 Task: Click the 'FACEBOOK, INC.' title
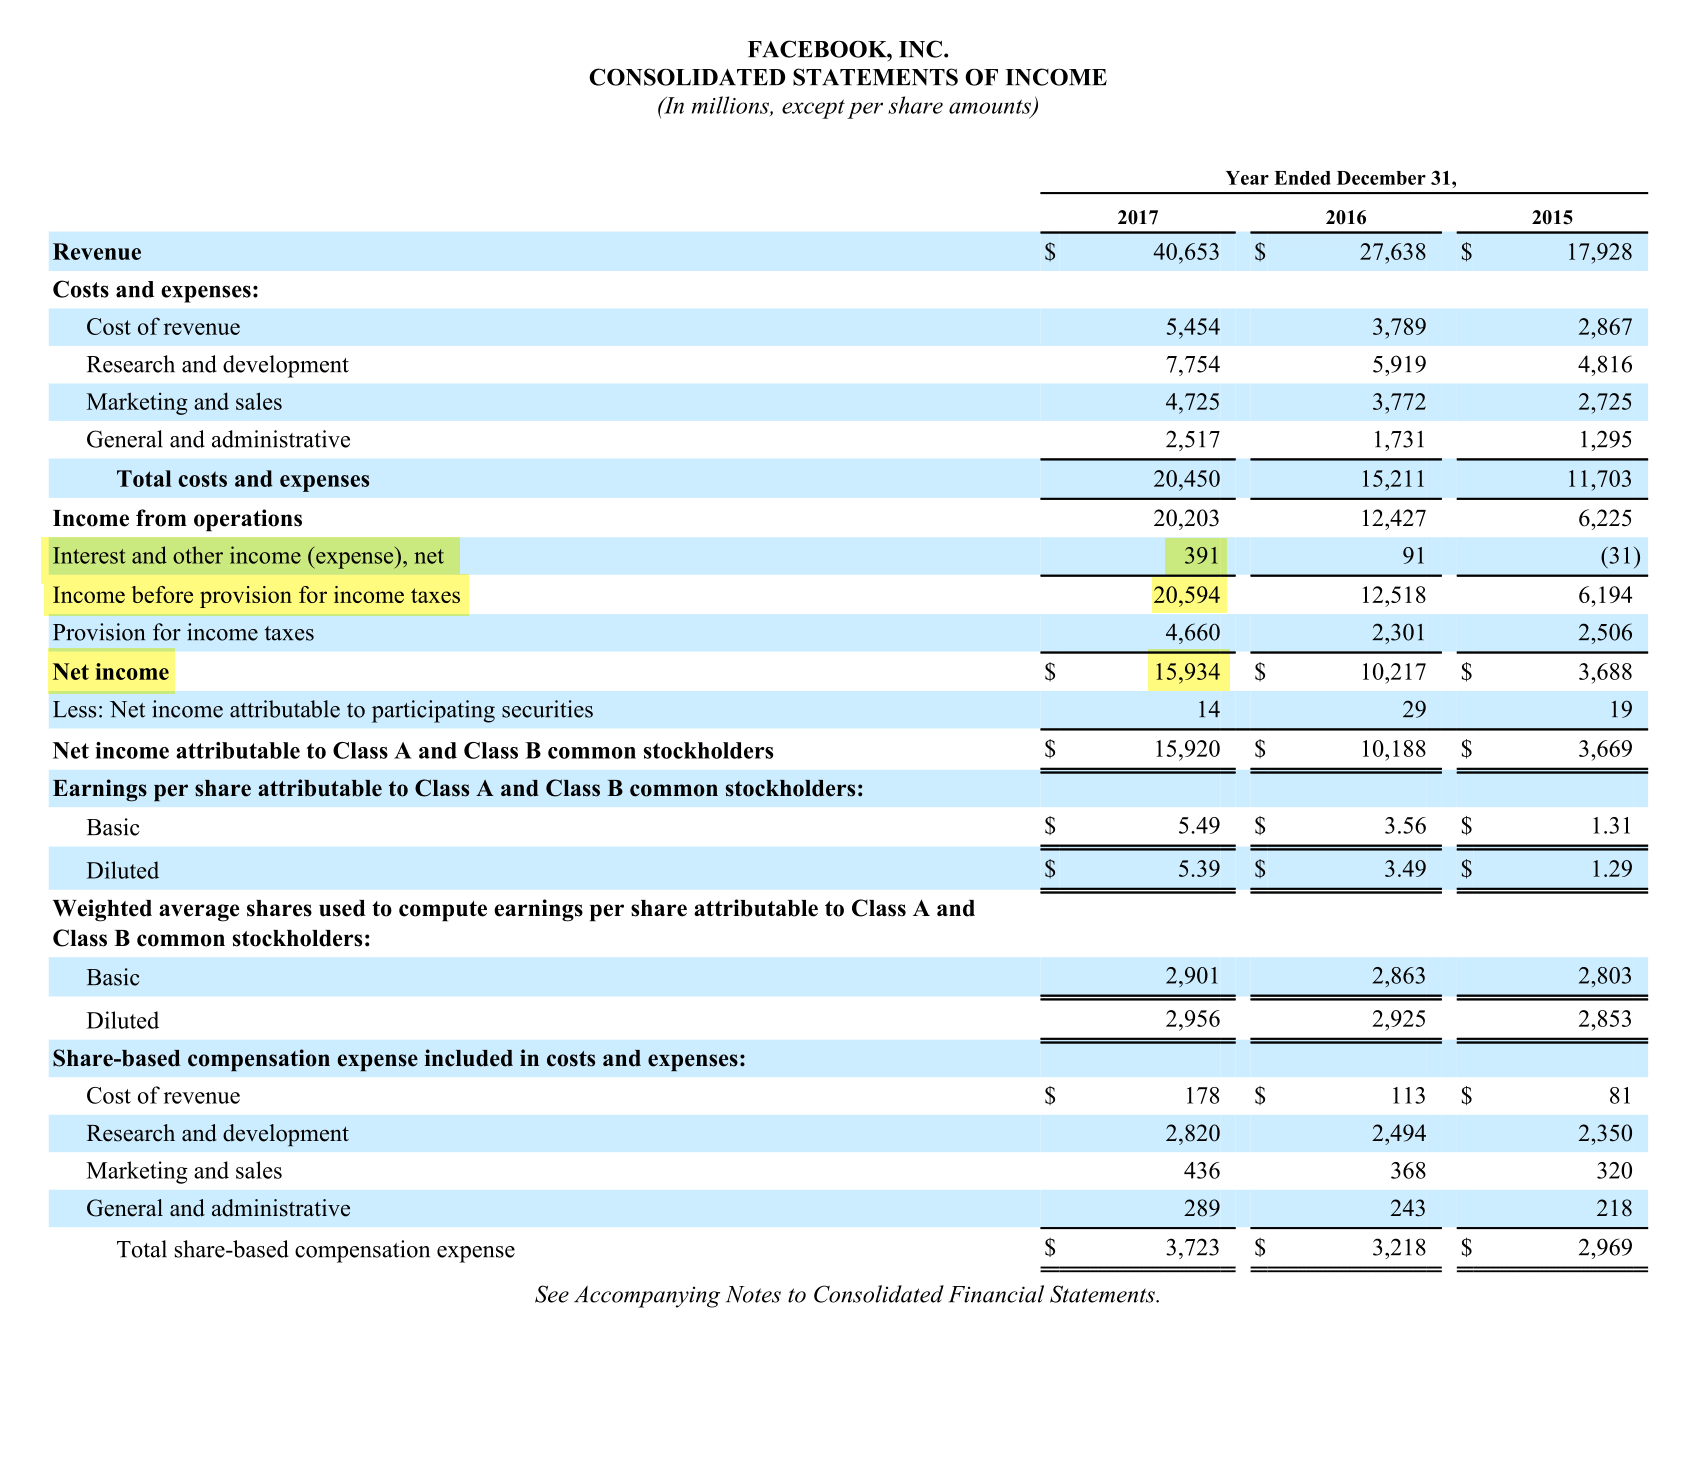pos(848,49)
